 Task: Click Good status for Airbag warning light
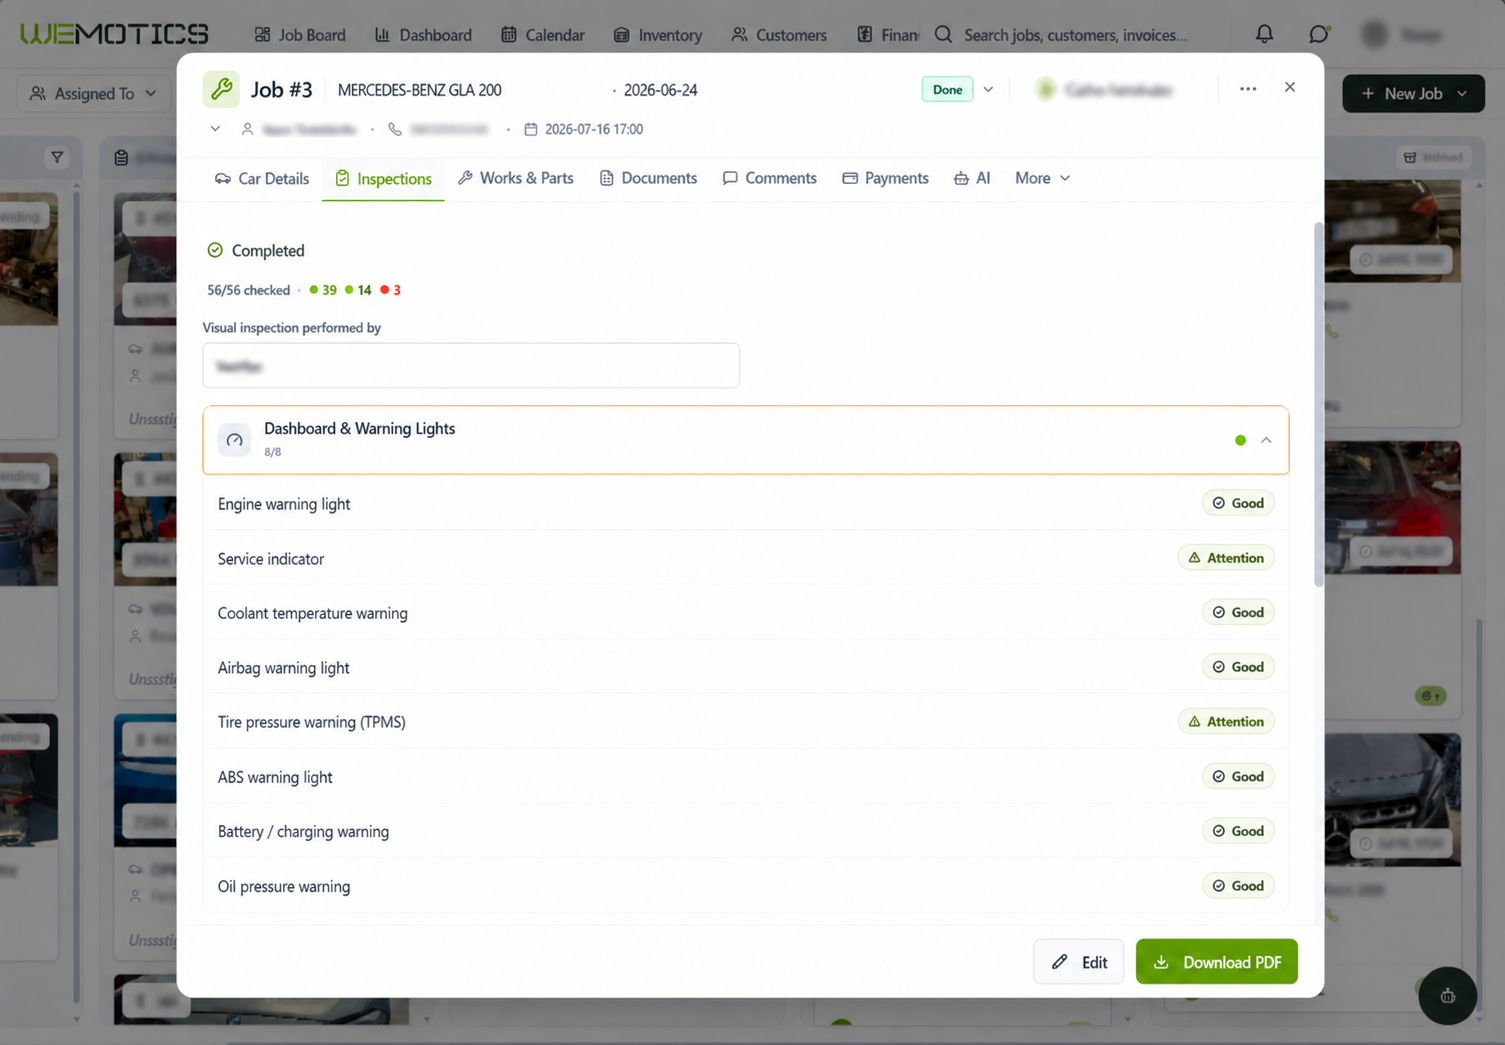tap(1238, 667)
